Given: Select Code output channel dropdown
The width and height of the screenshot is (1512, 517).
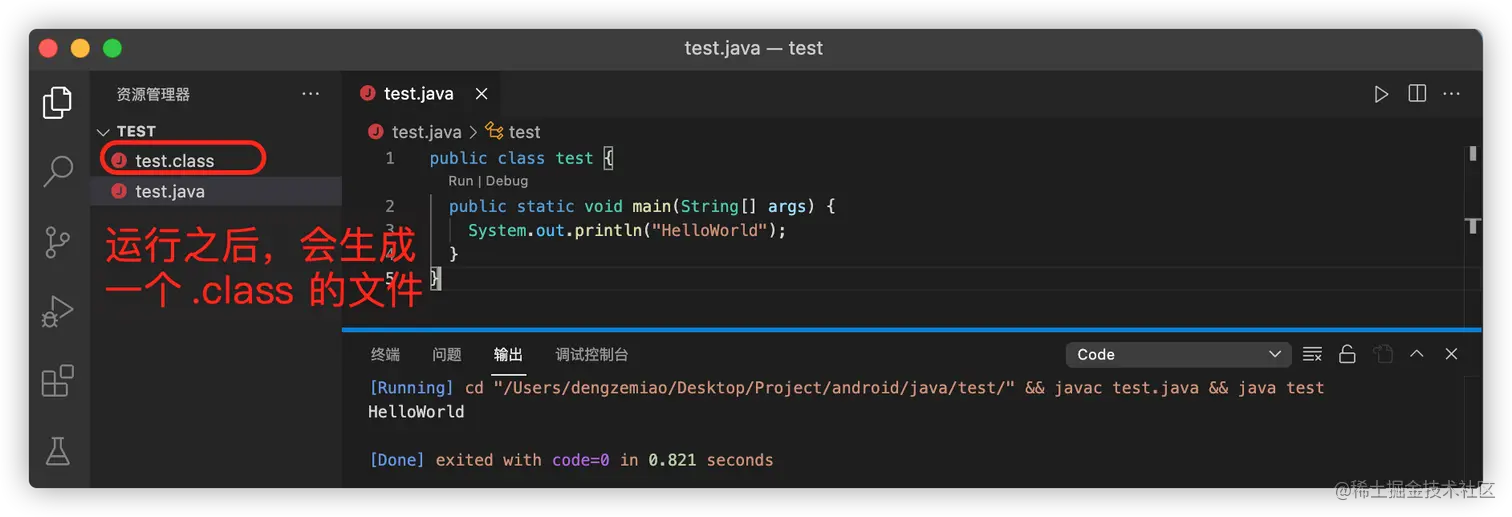Looking at the screenshot, I should pos(1178,354).
